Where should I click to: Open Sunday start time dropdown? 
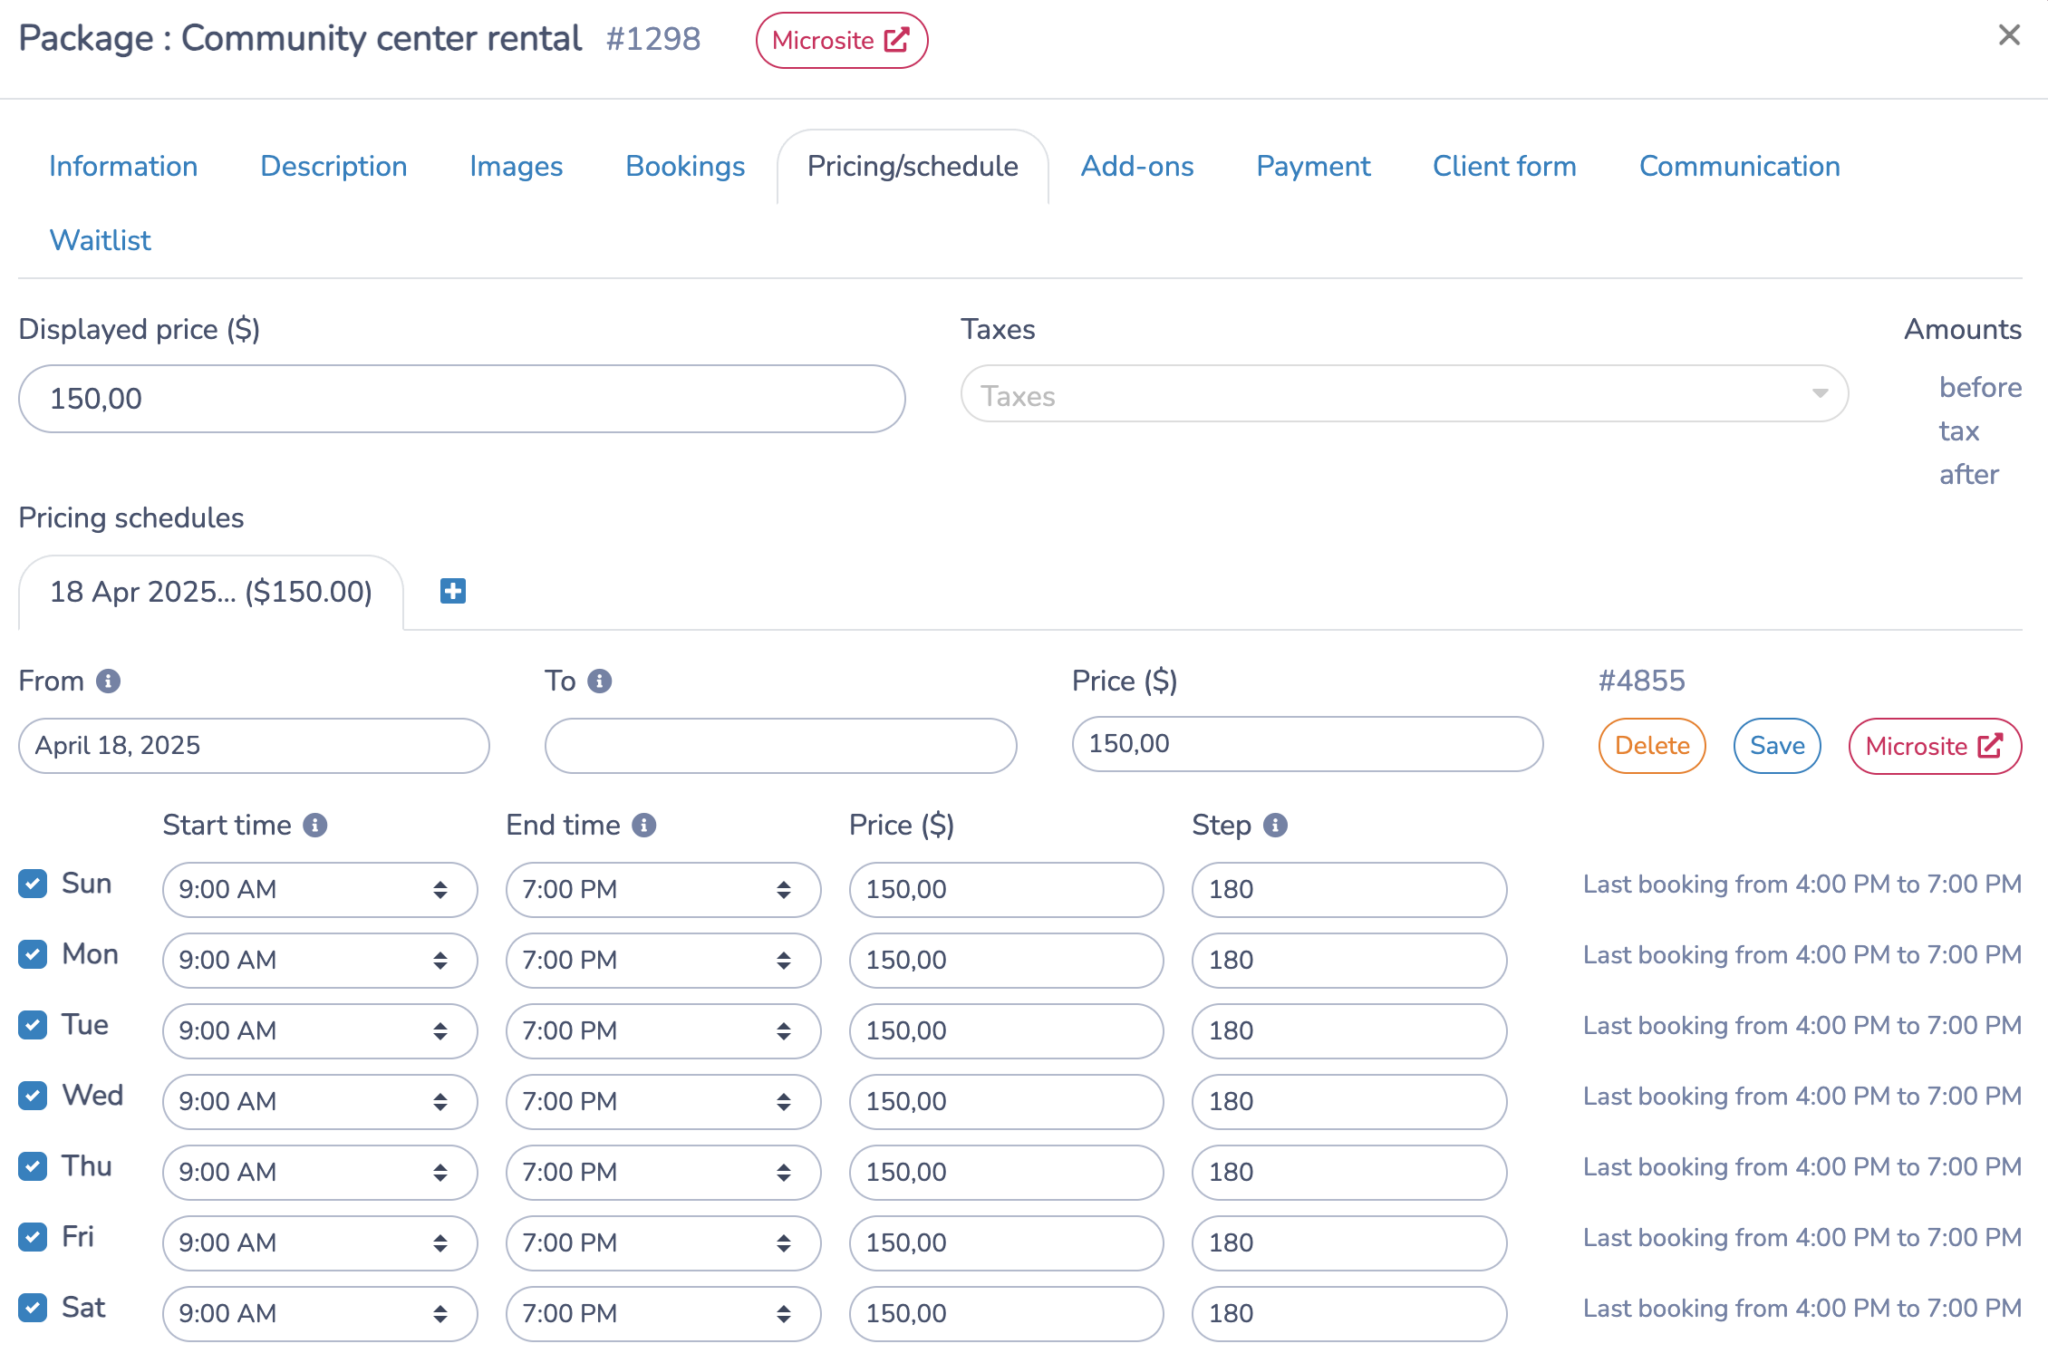click(x=320, y=889)
